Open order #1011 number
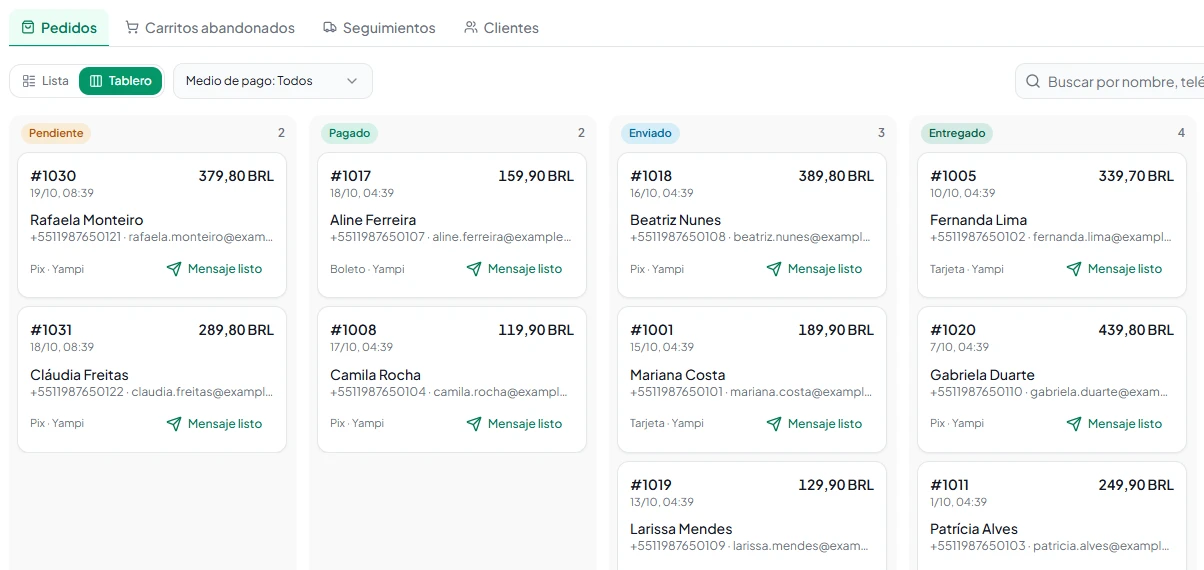This screenshot has height=570, width=1204. point(949,485)
